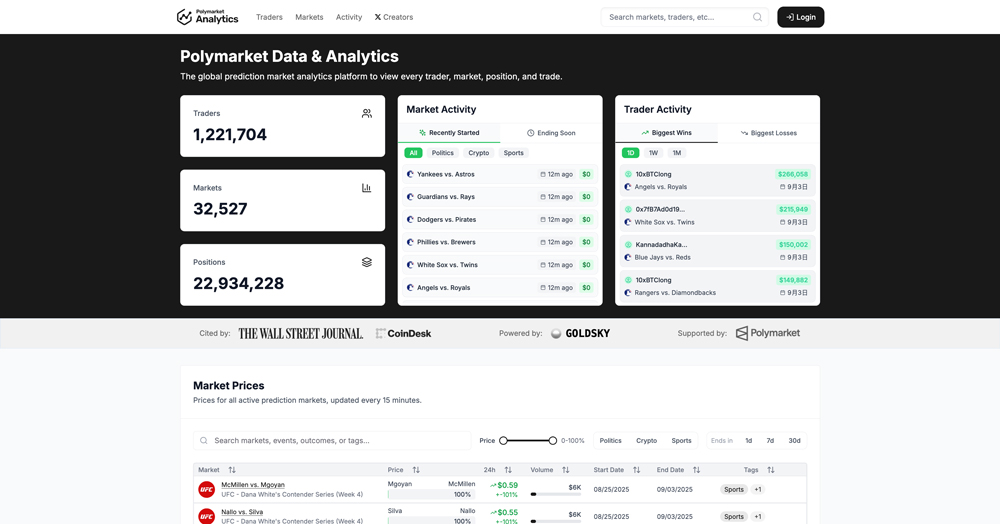This screenshot has height=524, width=1000.
Task: Open the Biggest Losses tab
Action: 768,133
